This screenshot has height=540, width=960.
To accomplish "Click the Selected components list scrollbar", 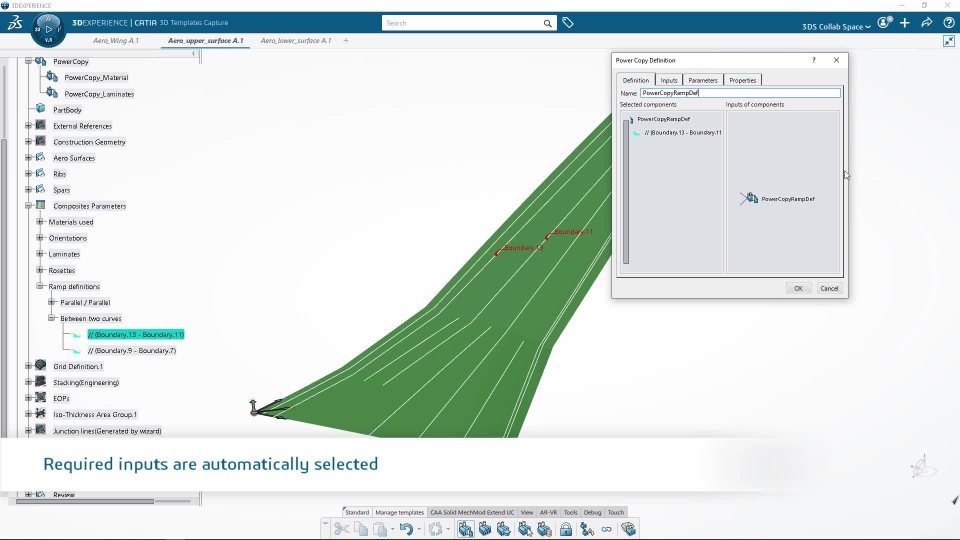I will 626,192.
